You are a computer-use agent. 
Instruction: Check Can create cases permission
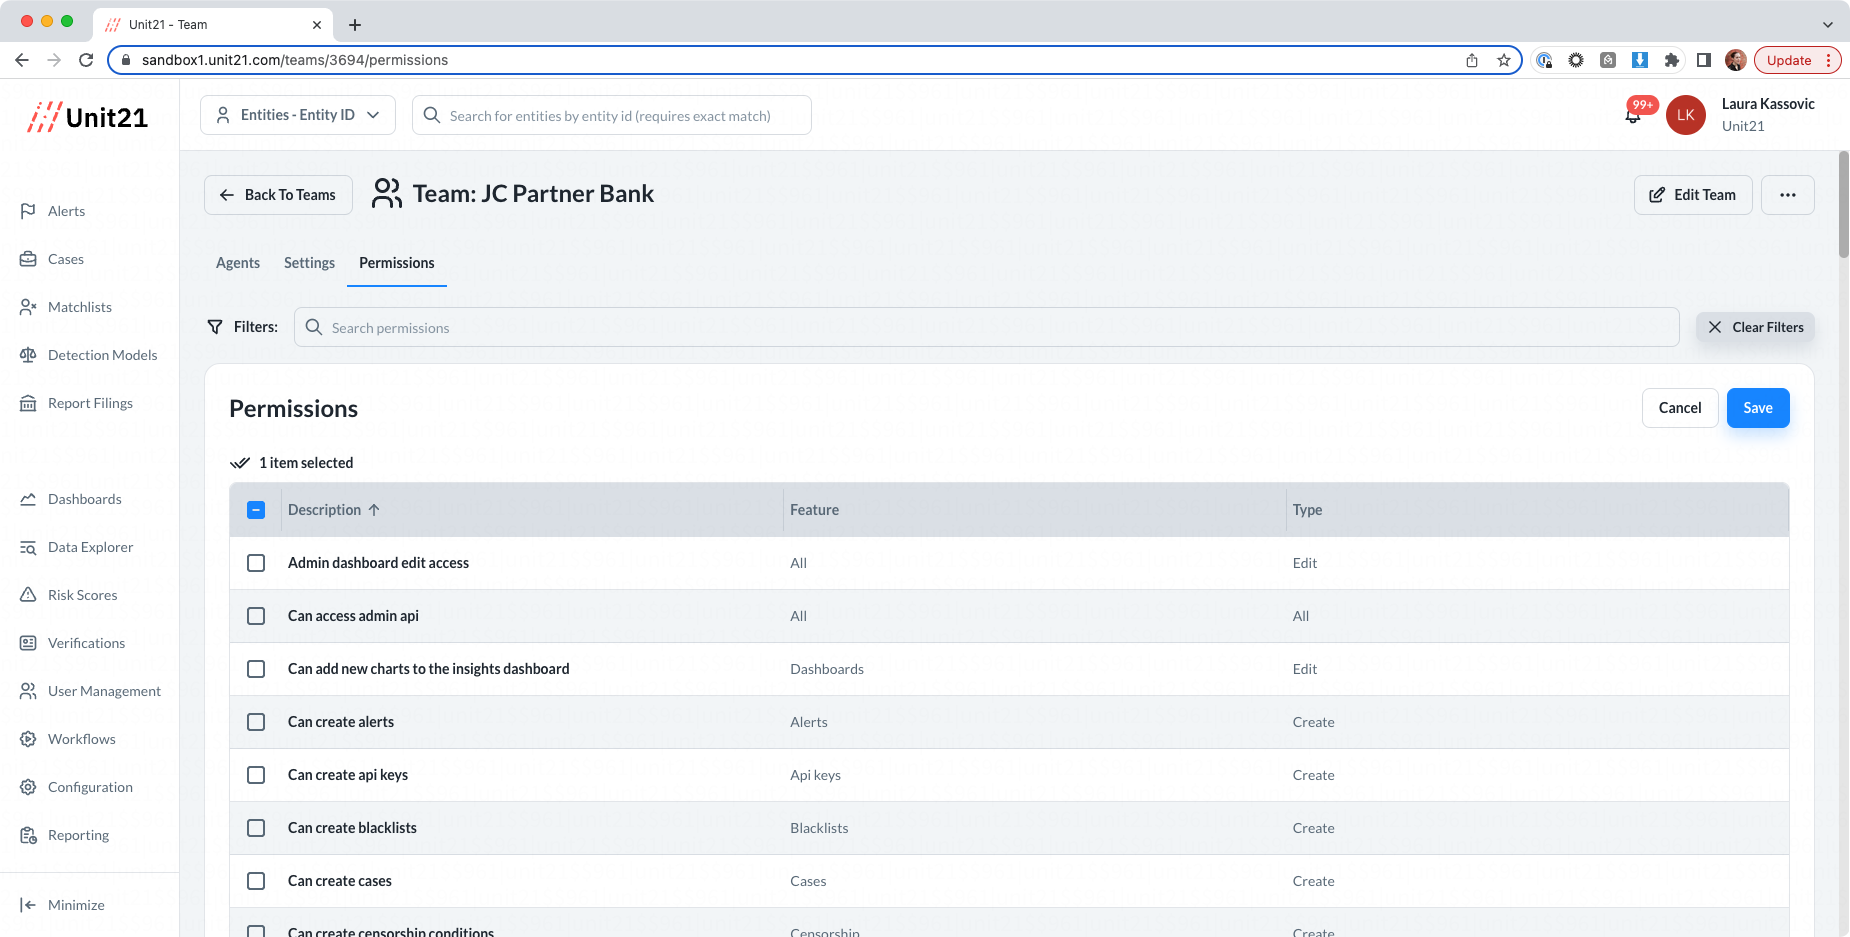[x=256, y=881]
